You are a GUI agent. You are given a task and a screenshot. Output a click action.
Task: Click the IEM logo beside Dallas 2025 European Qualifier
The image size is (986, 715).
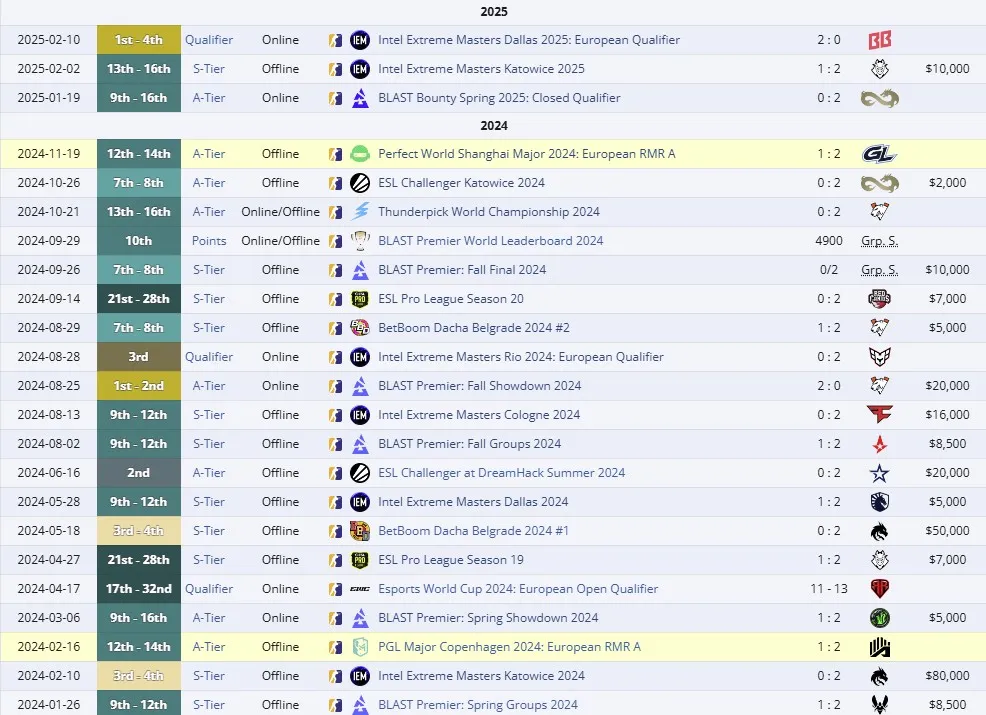360,40
